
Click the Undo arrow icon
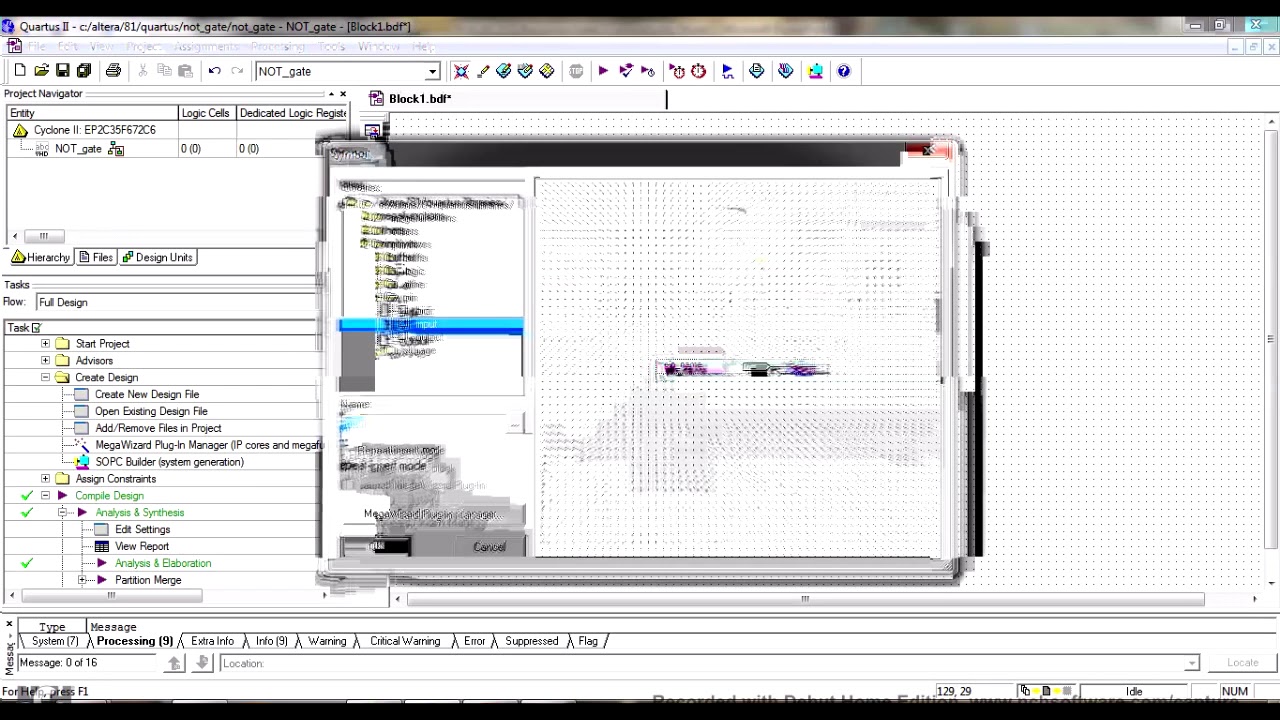tap(214, 71)
